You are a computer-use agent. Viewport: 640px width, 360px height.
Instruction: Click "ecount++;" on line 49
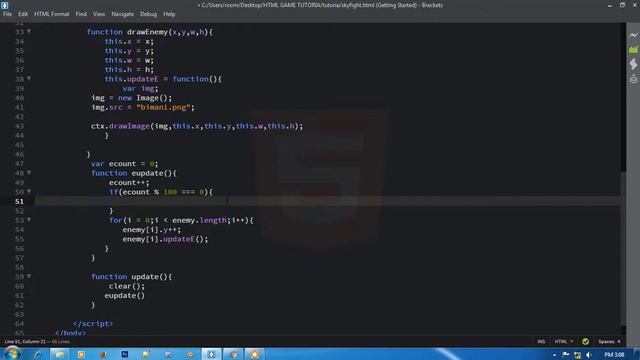click(129, 182)
